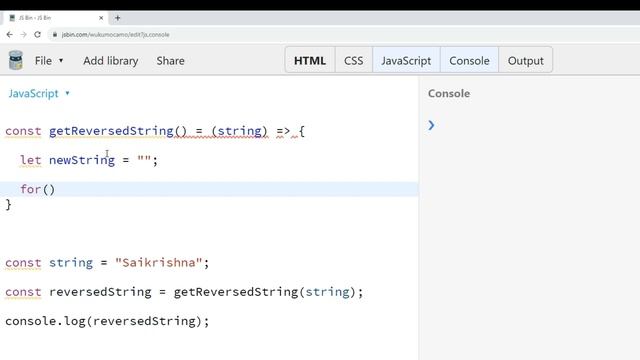Place the cursor in the 'for()' line
Screen dimensions: 640x360
pos(209,189)
